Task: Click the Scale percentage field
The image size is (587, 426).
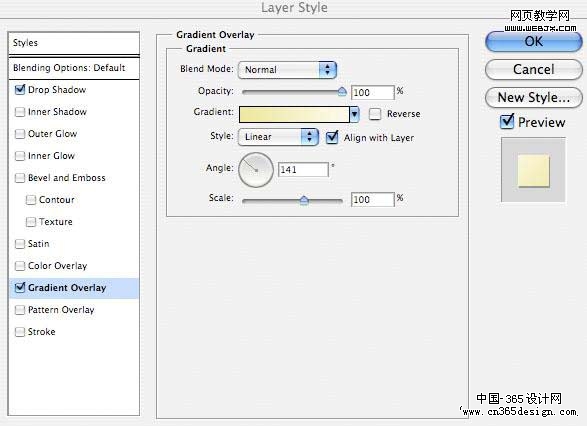Action: click(x=372, y=200)
